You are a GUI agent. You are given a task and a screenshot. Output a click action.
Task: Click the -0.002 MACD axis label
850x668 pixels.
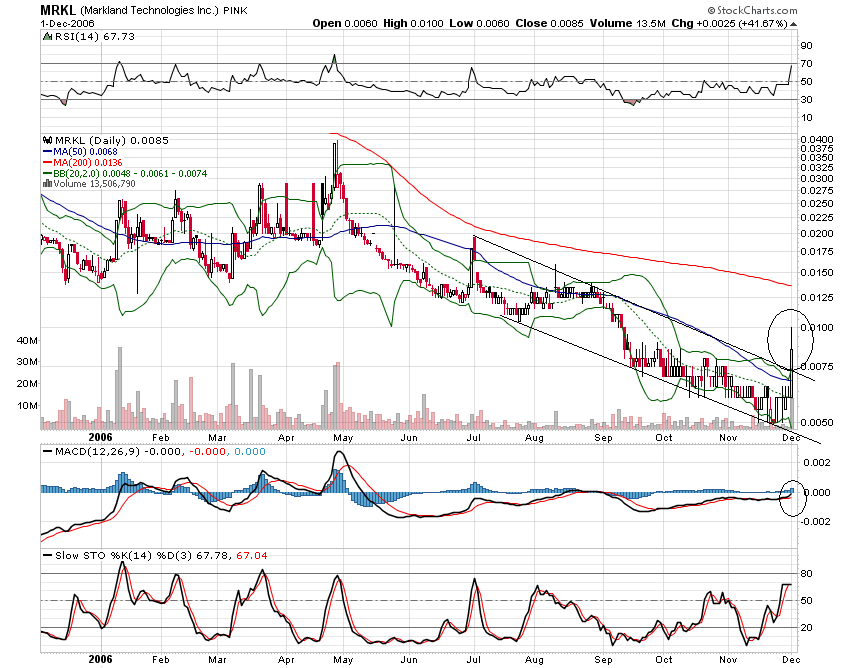tap(814, 522)
